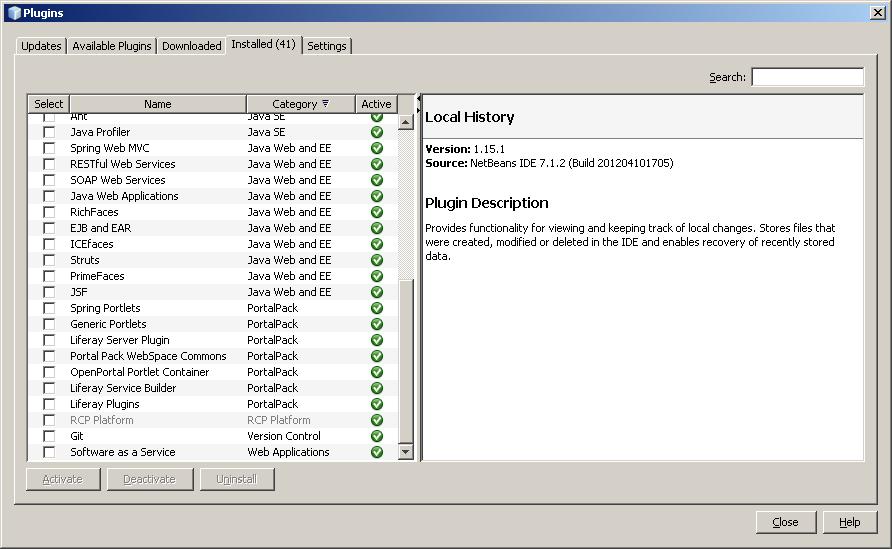892x549 pixels.
Task: Click the plugin list vertical scrollbar thumb
Action: click(405, 360)
